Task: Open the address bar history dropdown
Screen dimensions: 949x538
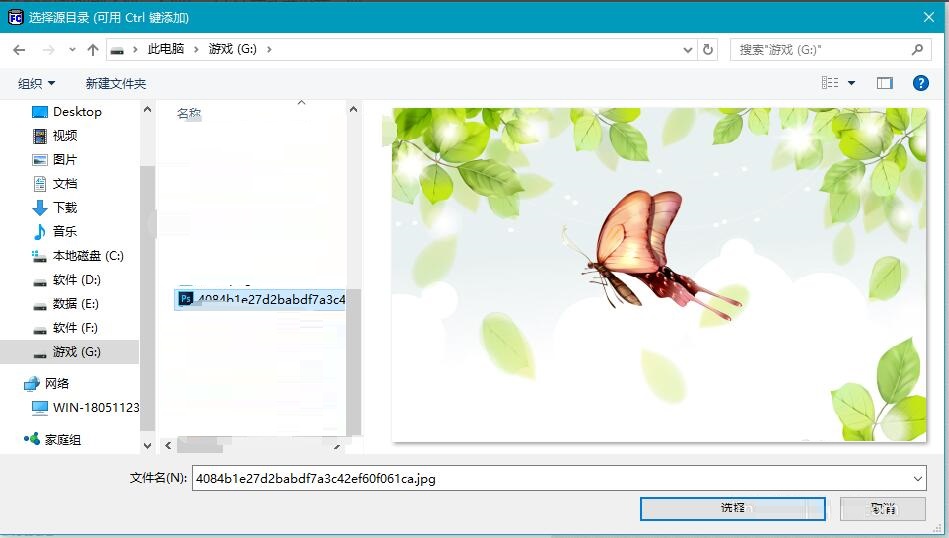Action: (x=688, y=50)
